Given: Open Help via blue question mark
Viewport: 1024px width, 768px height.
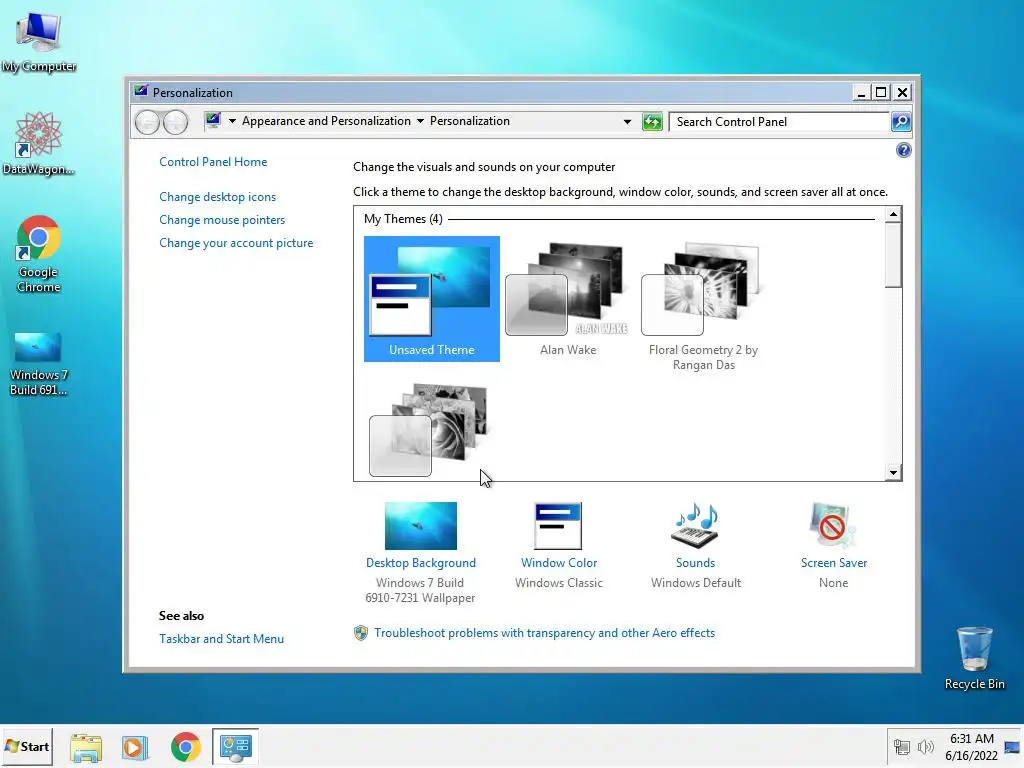Looking at the screenshot, I should click(903, 151).
